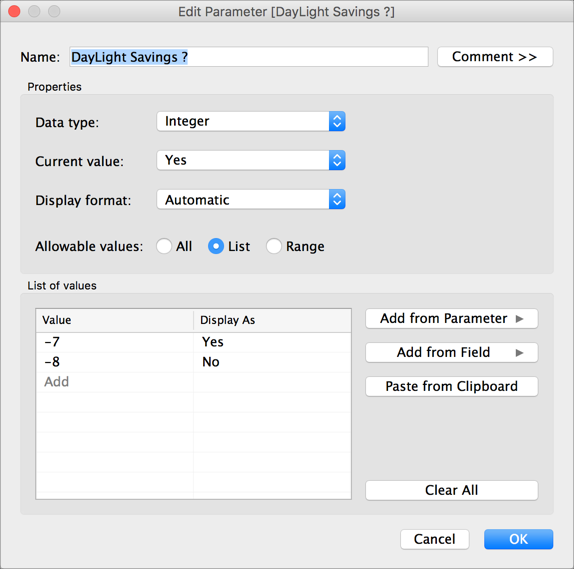This screenshot has height=569, width=574.
Task: Select the List radio button
Action: 216,246
